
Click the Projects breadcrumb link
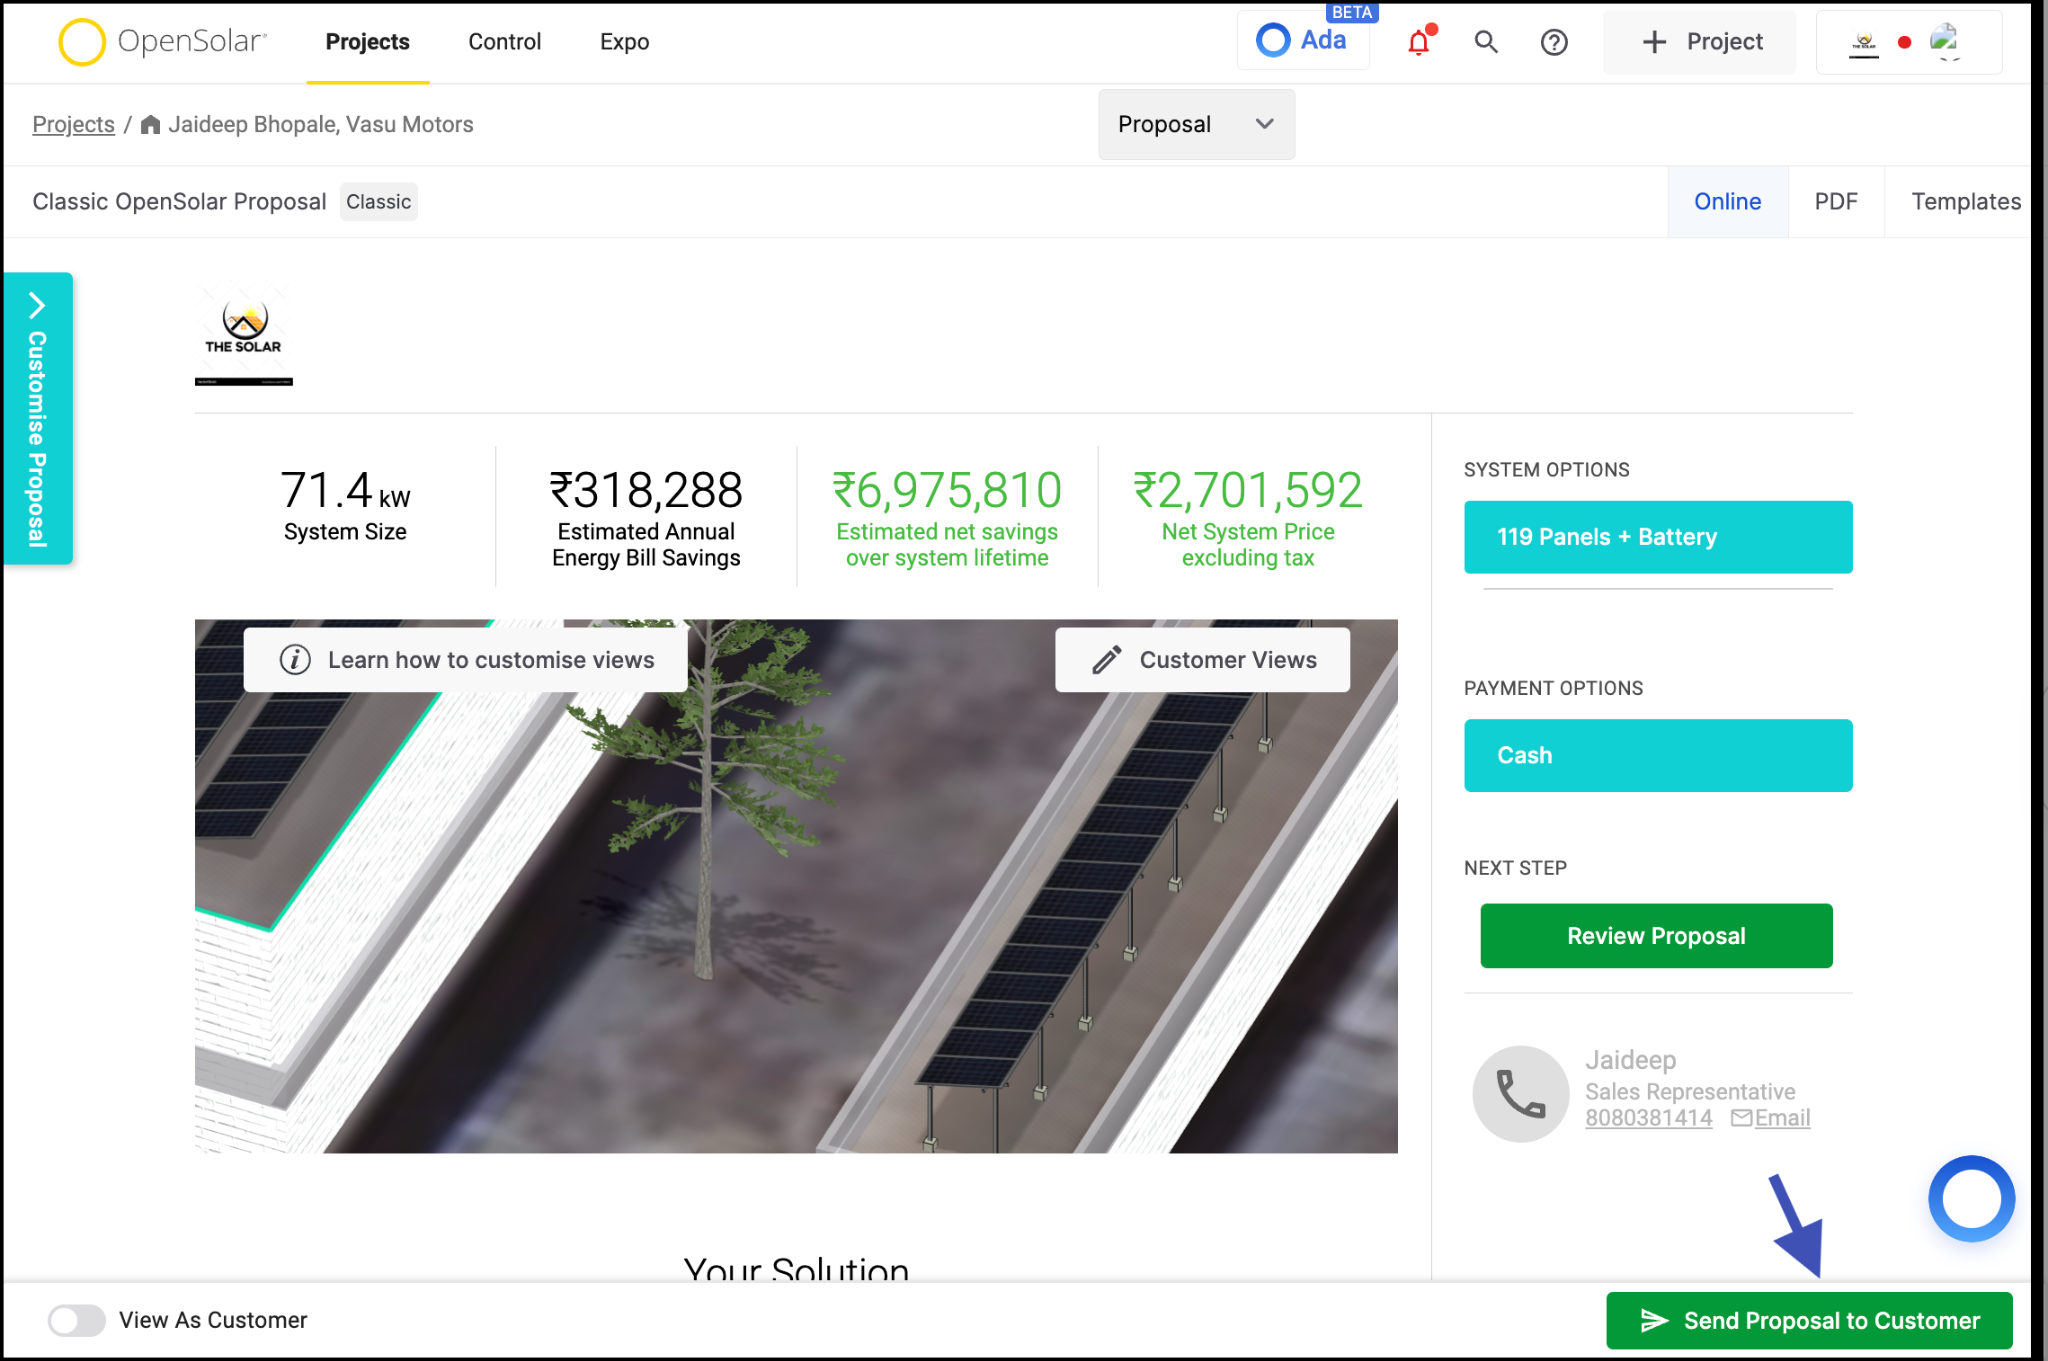74,125
